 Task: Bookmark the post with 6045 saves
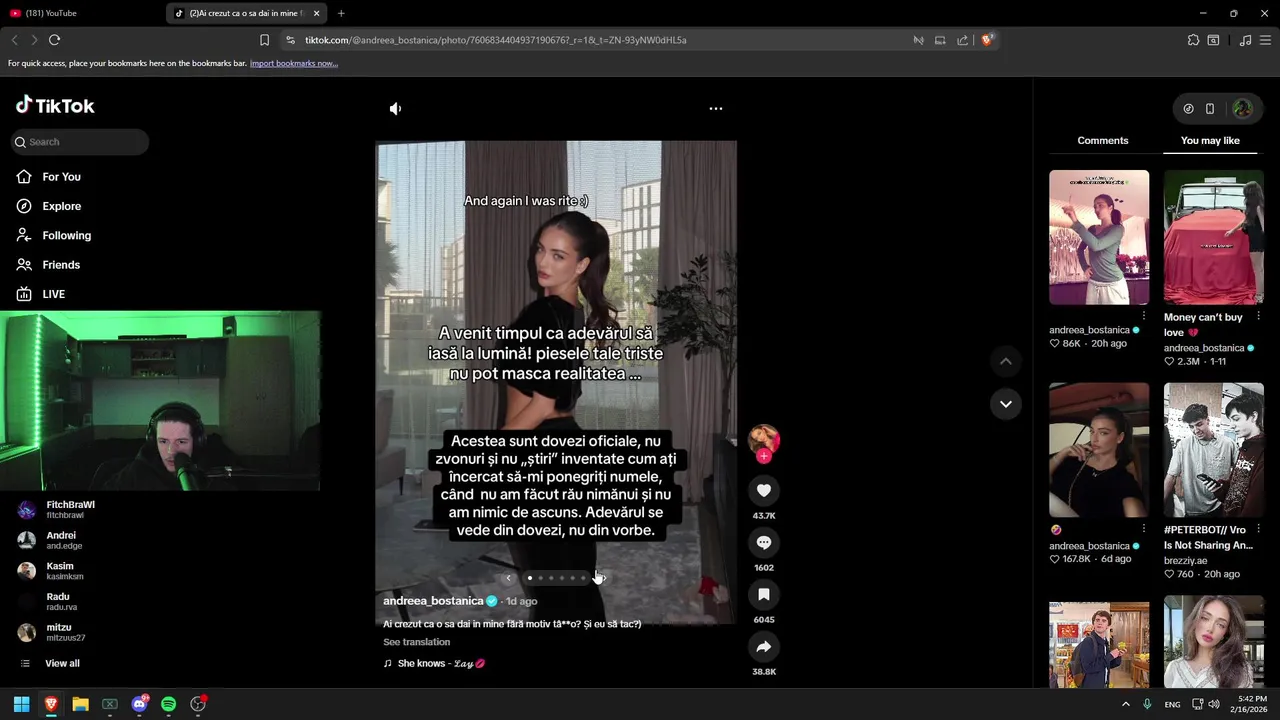pyautogui.click(x=764, y=594)
